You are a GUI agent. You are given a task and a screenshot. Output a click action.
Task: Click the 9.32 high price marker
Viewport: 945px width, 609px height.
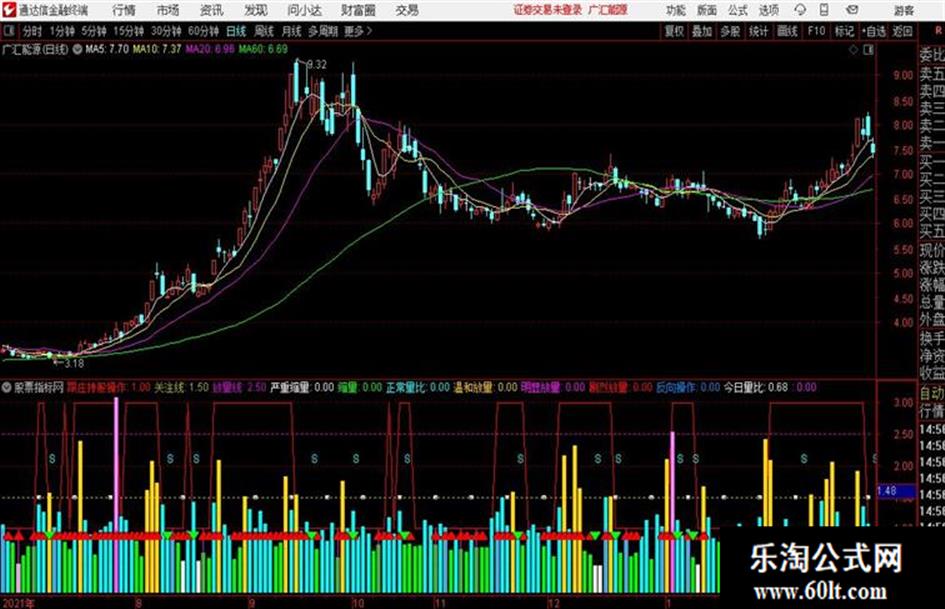316,64
